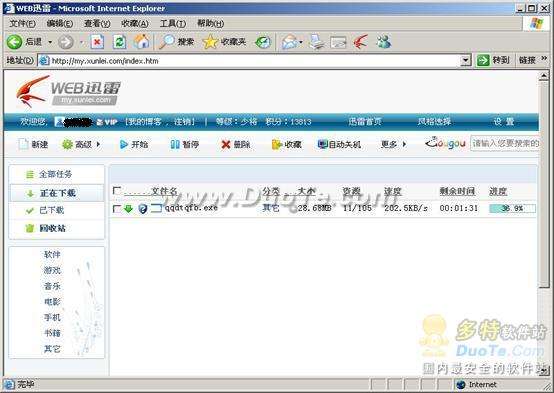Check the qqdtqfb.exe row checkbox
This screenshot has width=554, height=393.
click(116, 209)
